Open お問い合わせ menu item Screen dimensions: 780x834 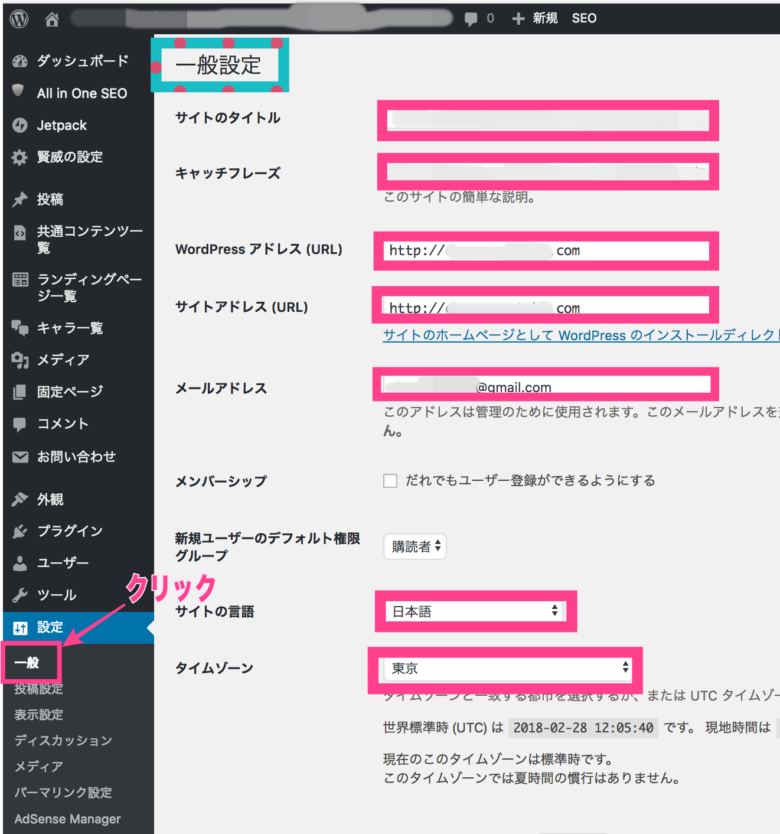[76, 456]
